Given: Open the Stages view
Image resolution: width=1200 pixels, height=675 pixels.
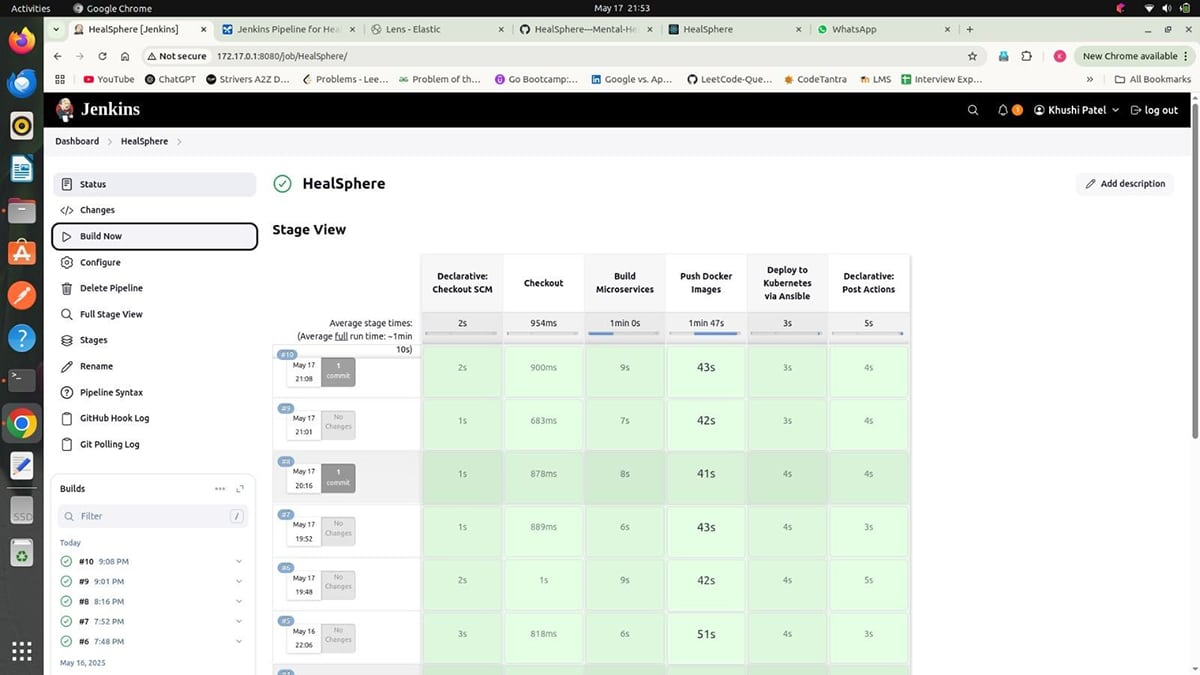Looking at the screenshot, I should tap(92, 340).
